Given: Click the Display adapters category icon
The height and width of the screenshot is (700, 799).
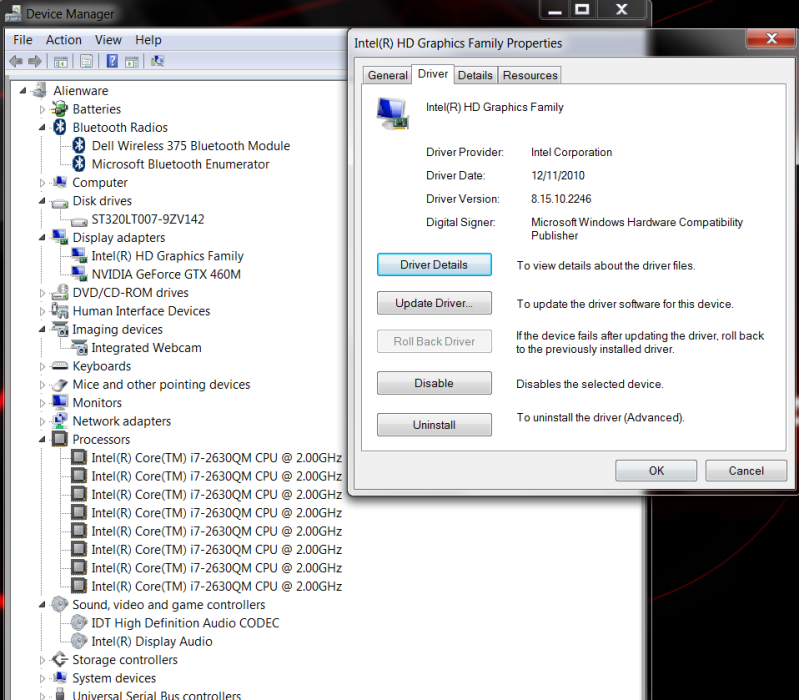Looking at the screenshot, I should tap(60, 237).
